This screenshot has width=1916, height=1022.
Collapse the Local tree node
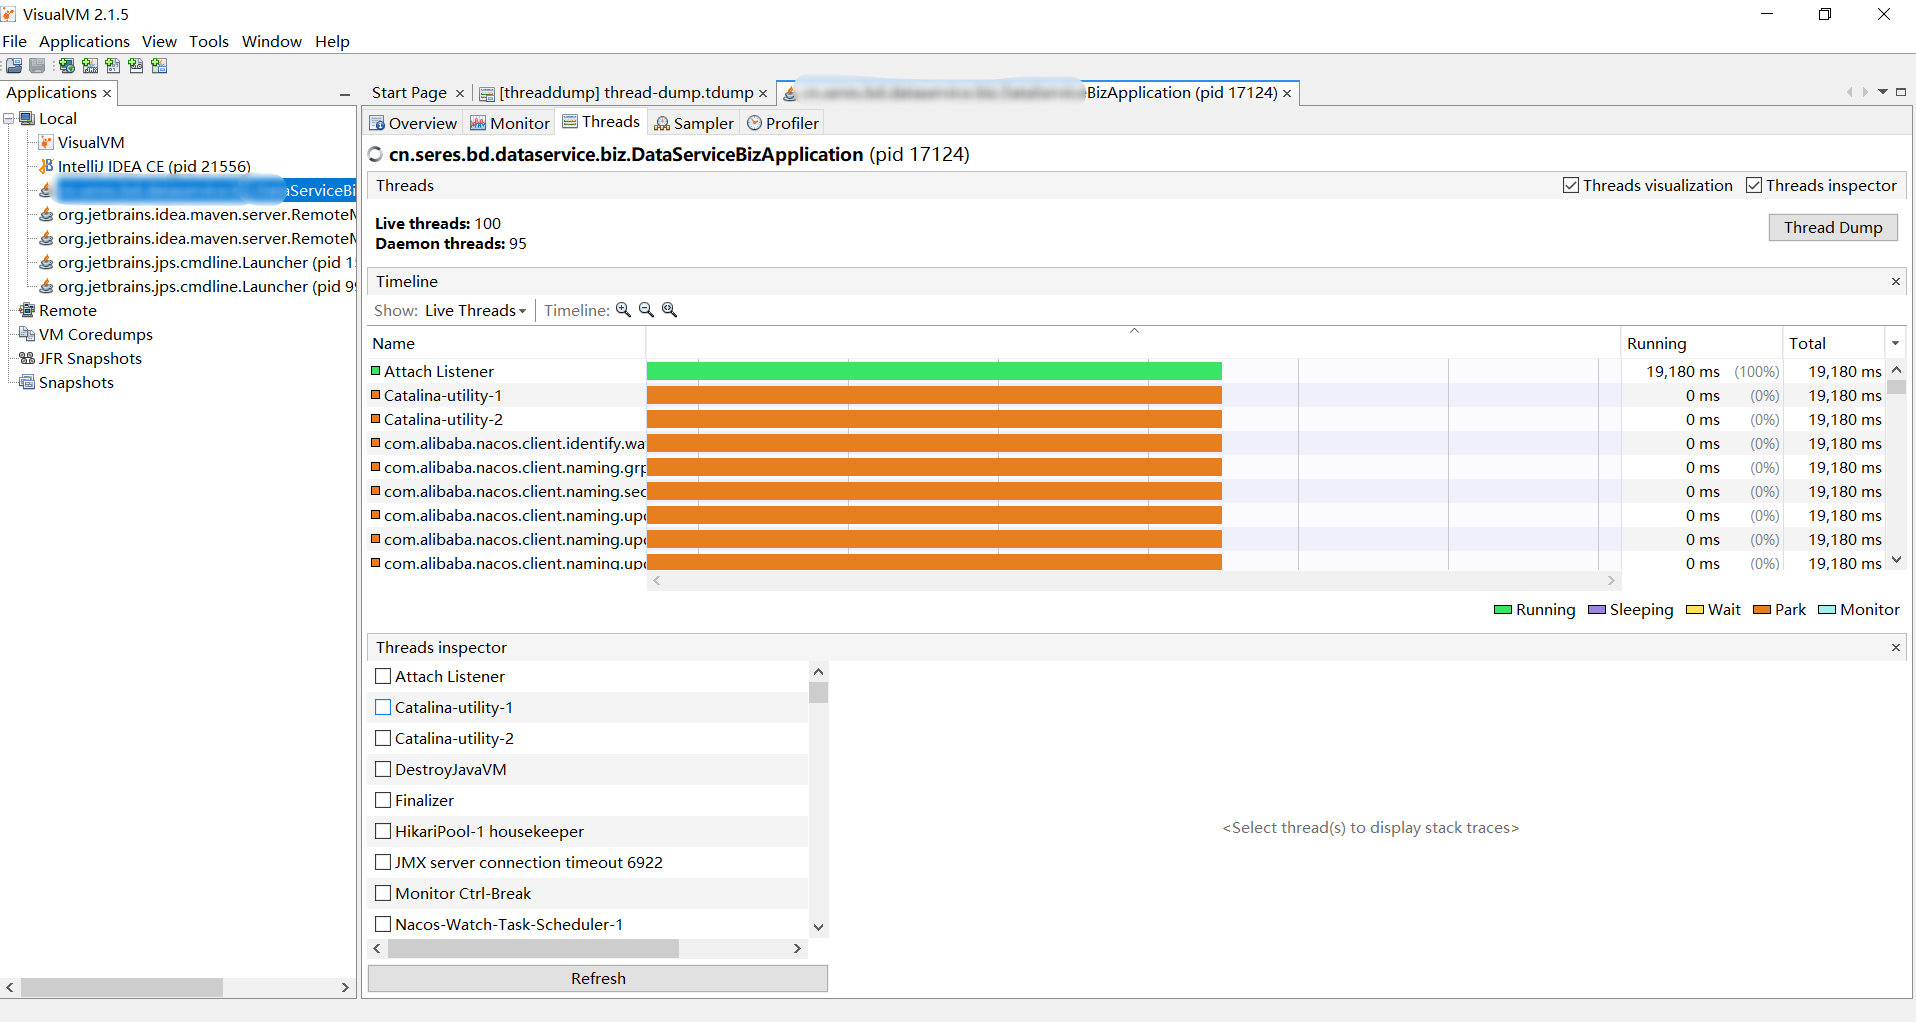(x=9, y=118)
